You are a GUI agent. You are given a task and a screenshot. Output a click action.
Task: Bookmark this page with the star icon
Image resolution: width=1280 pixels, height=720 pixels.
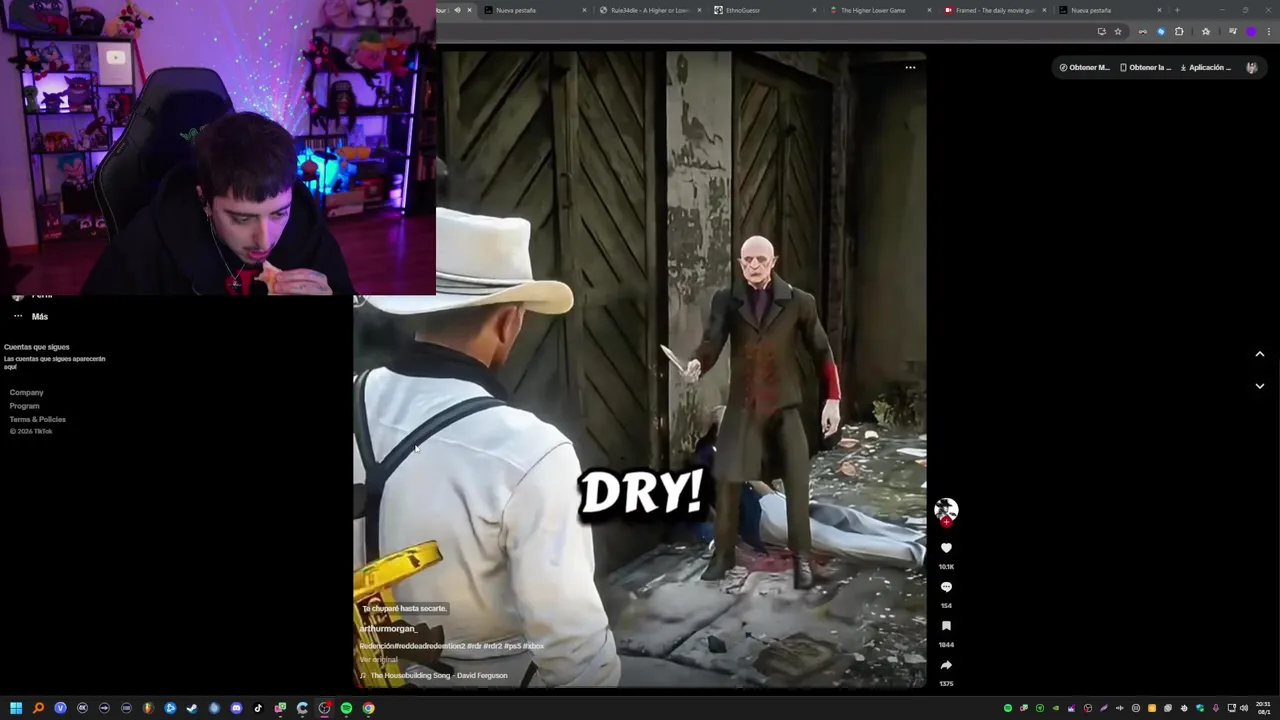pyautogui.click(x=1118, y=32)
